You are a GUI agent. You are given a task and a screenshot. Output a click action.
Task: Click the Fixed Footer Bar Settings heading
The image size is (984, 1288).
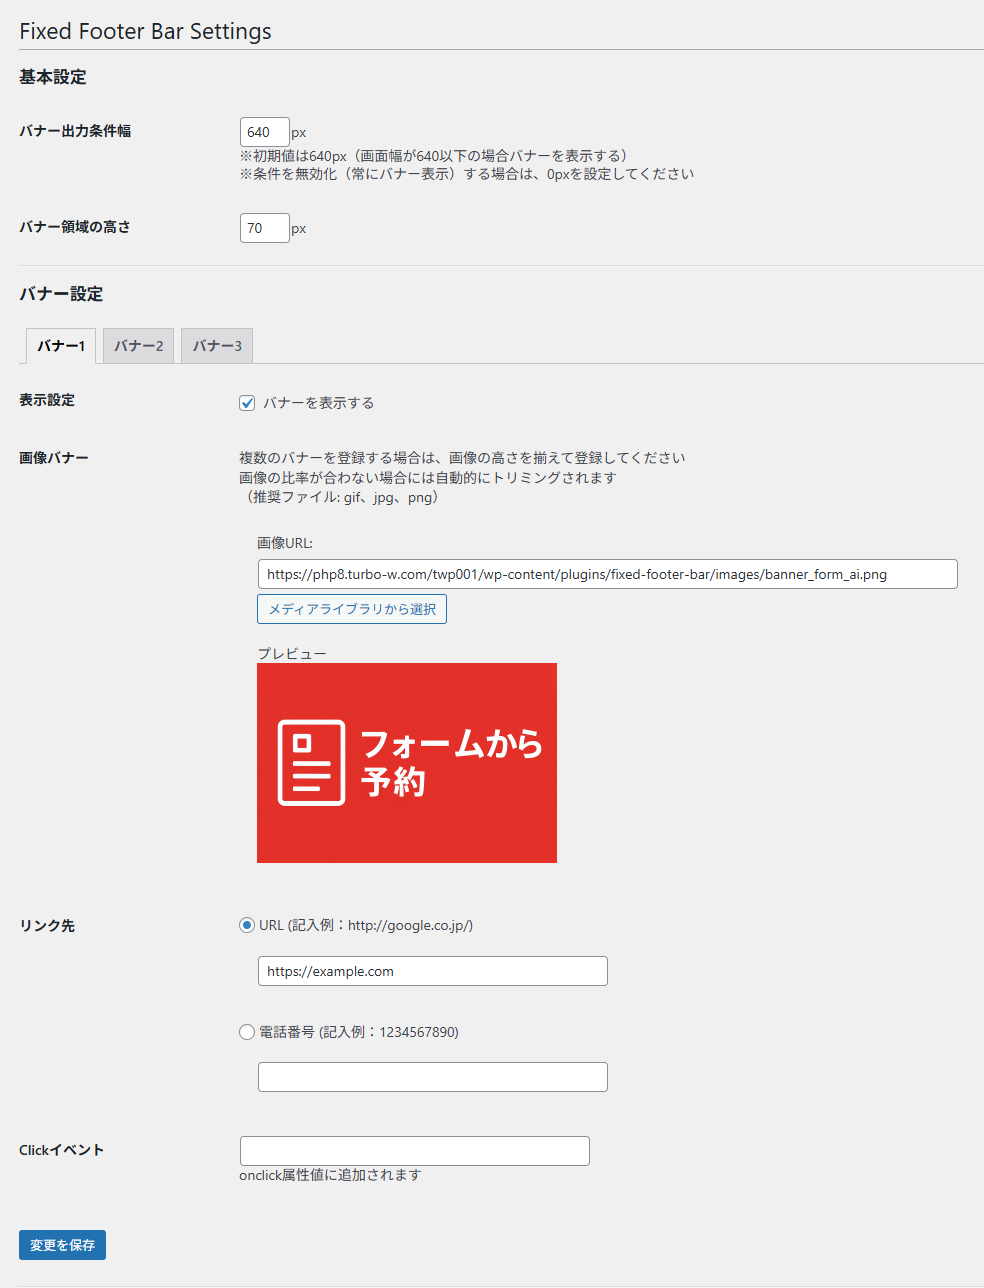coord(145,31)
